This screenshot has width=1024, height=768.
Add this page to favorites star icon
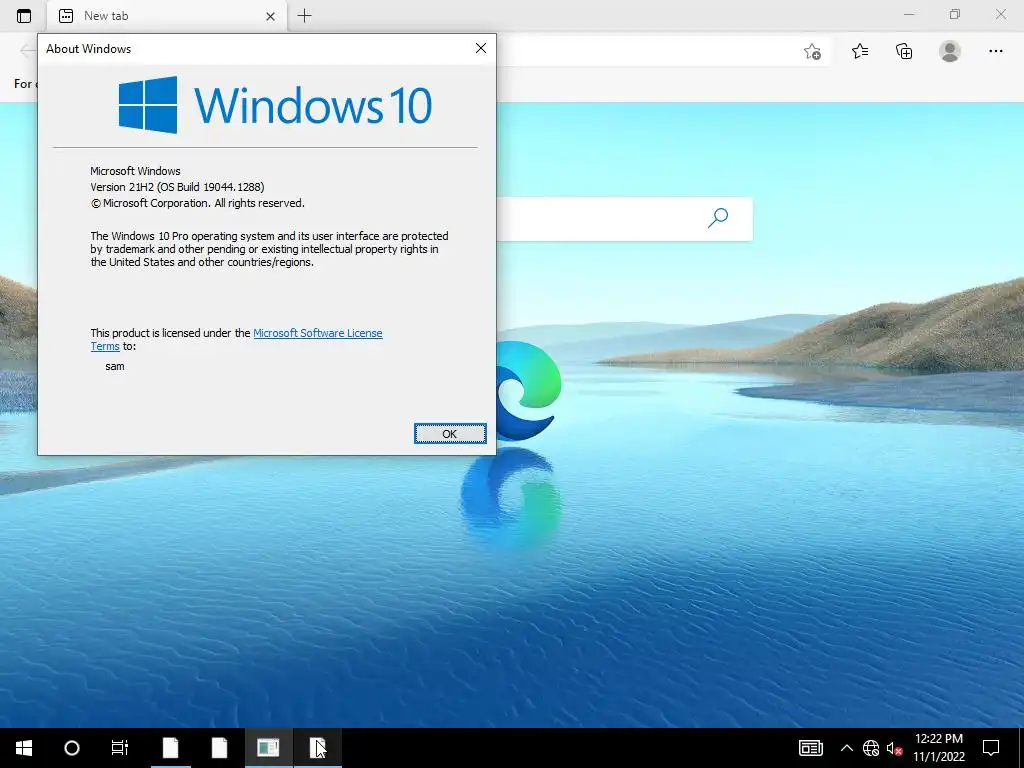[x=812, y=52]
